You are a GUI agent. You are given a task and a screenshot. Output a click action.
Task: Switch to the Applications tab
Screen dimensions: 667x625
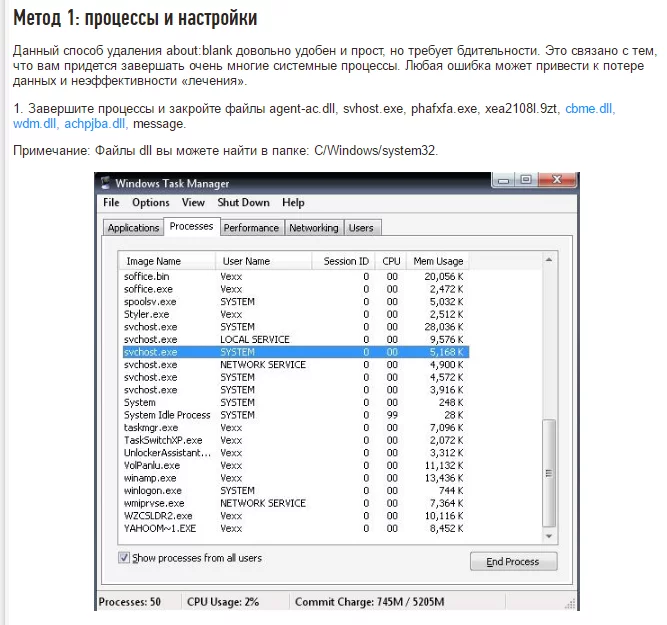tap(133, 228)
